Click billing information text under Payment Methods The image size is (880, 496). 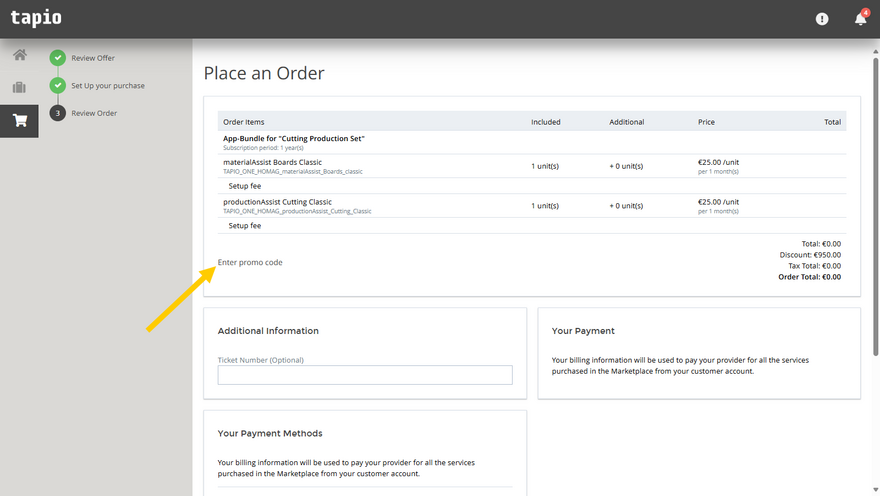pyautogui.click(x=346, y=468)
